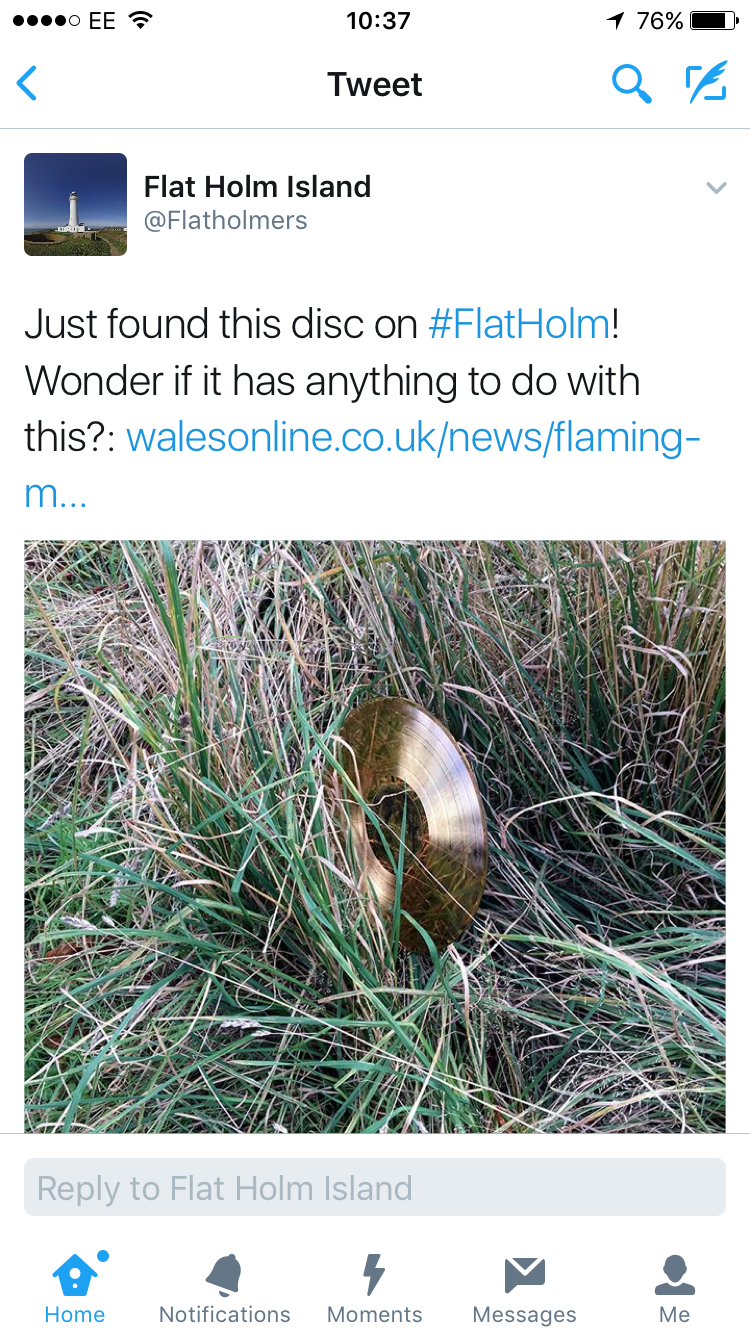Screen dimensions: 750x1334
Task: Tap the 10:37 status bar clock
Action: click(x=378, y=20)
